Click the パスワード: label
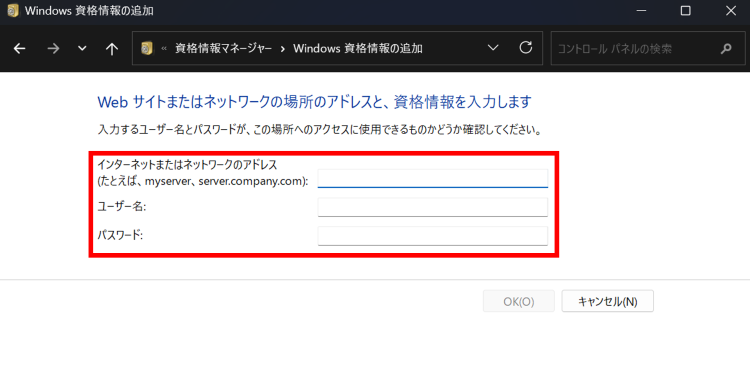Viewport: 750px width, 387px height. pyautogui.click(x=120, y=235)
